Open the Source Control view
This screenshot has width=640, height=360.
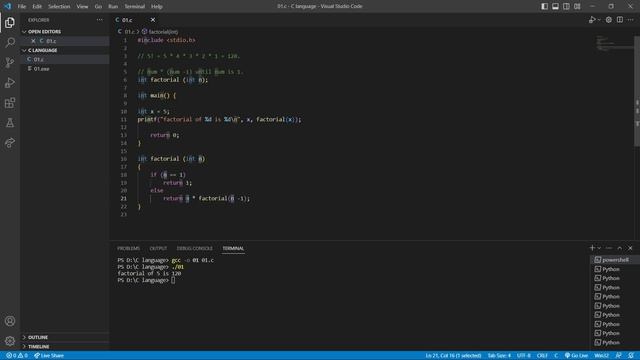tap(10, 62)
